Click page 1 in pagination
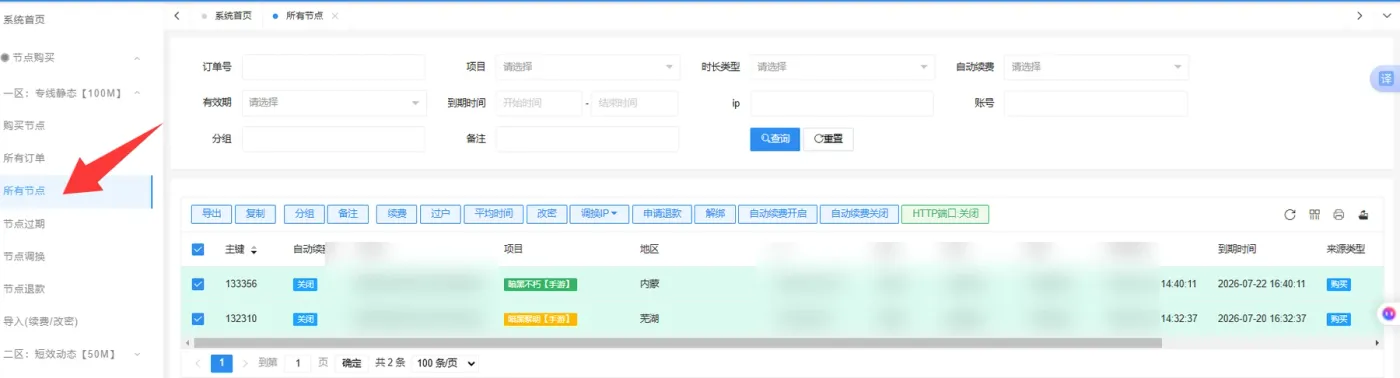This screenshot has height=378, width=1400. click(x=222, y=363)
